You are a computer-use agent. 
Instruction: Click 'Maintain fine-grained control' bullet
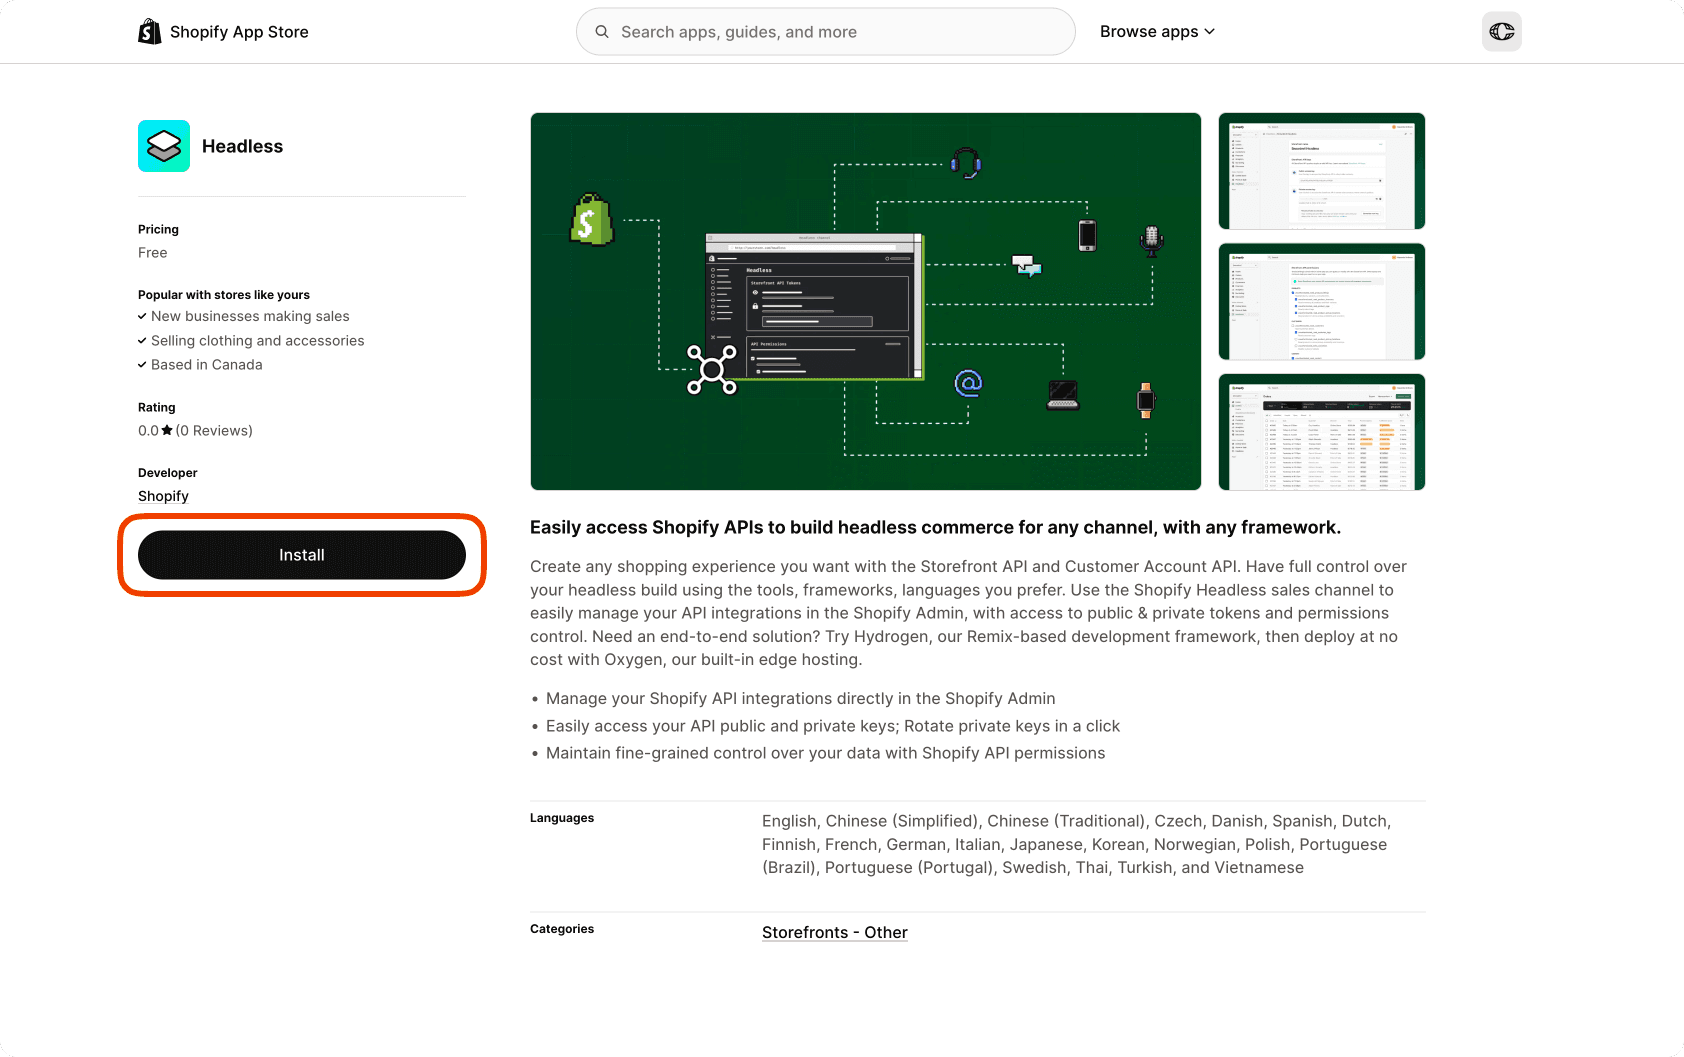point(826,753)
